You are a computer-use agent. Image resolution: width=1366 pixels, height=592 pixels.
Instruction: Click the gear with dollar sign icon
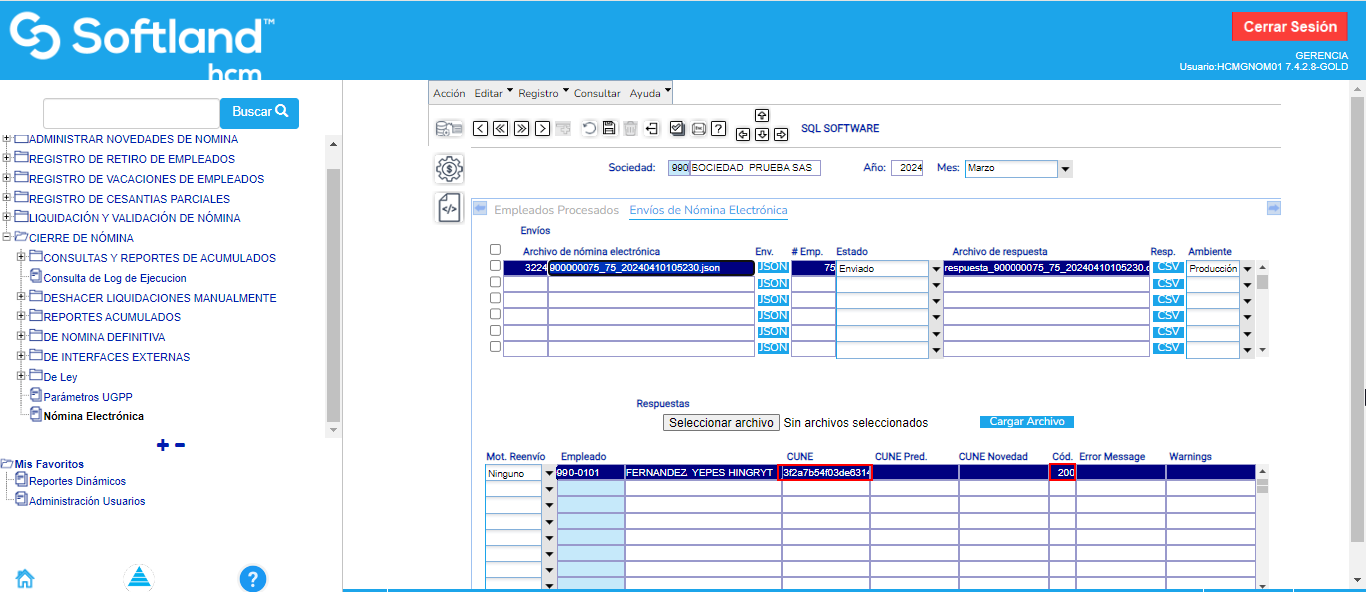point(450,169)
